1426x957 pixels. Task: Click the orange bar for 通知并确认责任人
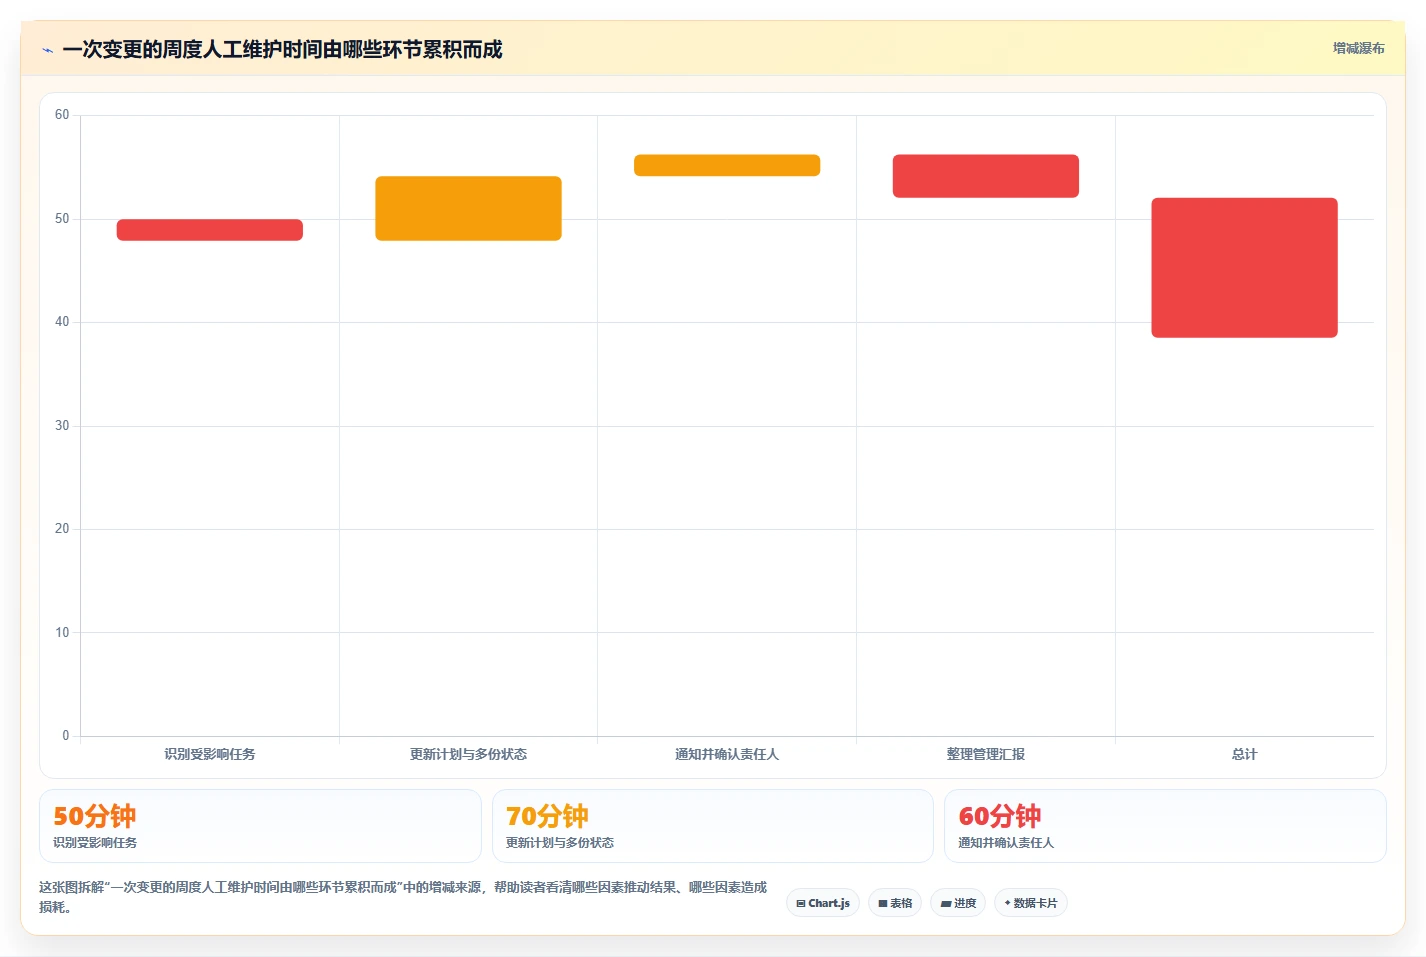coord(727,165)
